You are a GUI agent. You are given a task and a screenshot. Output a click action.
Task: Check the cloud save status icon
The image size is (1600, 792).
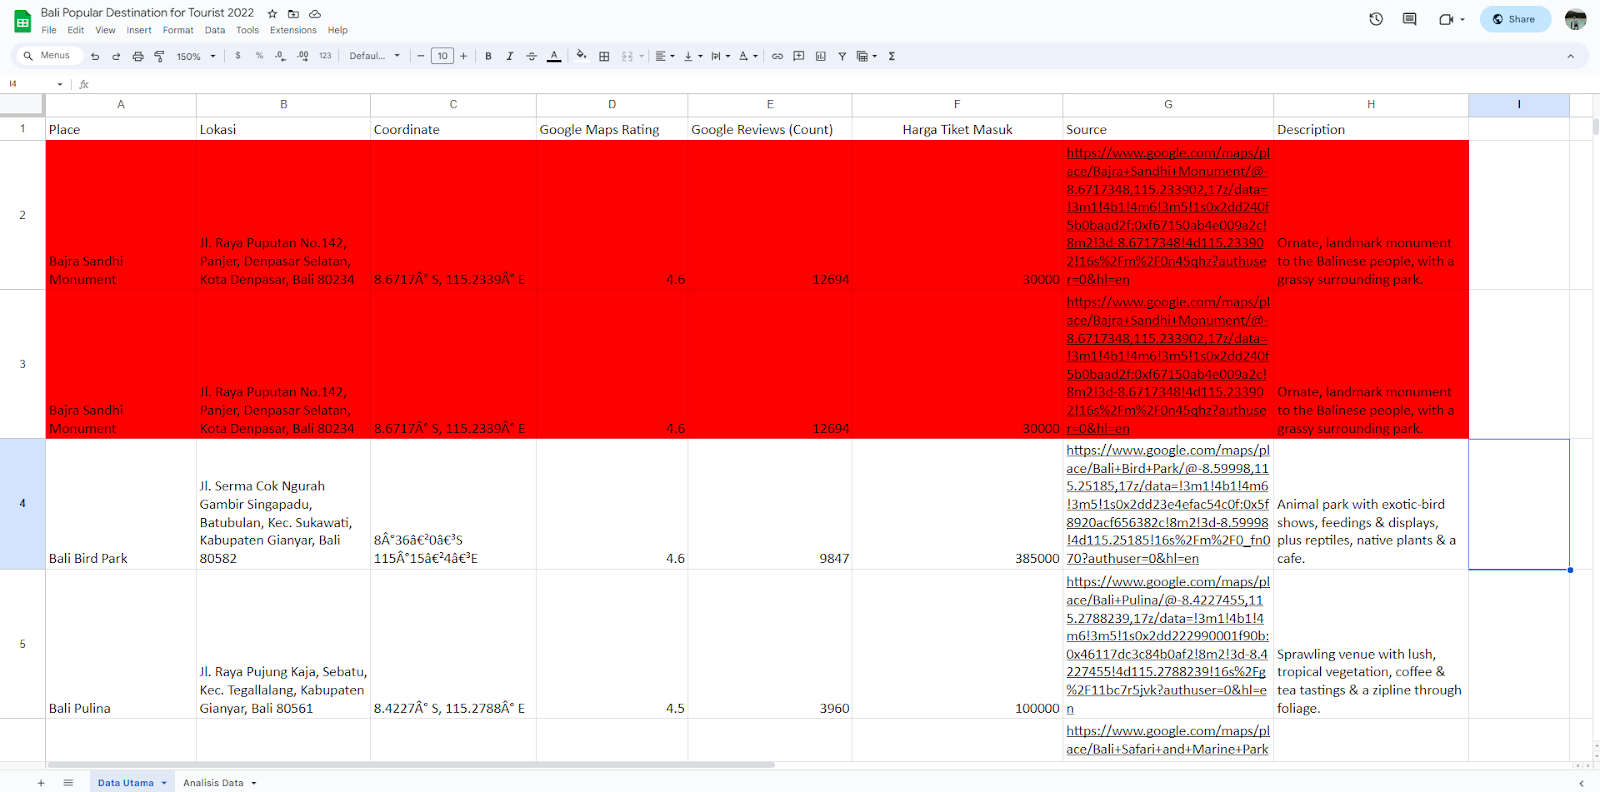[x=315, y=14]
